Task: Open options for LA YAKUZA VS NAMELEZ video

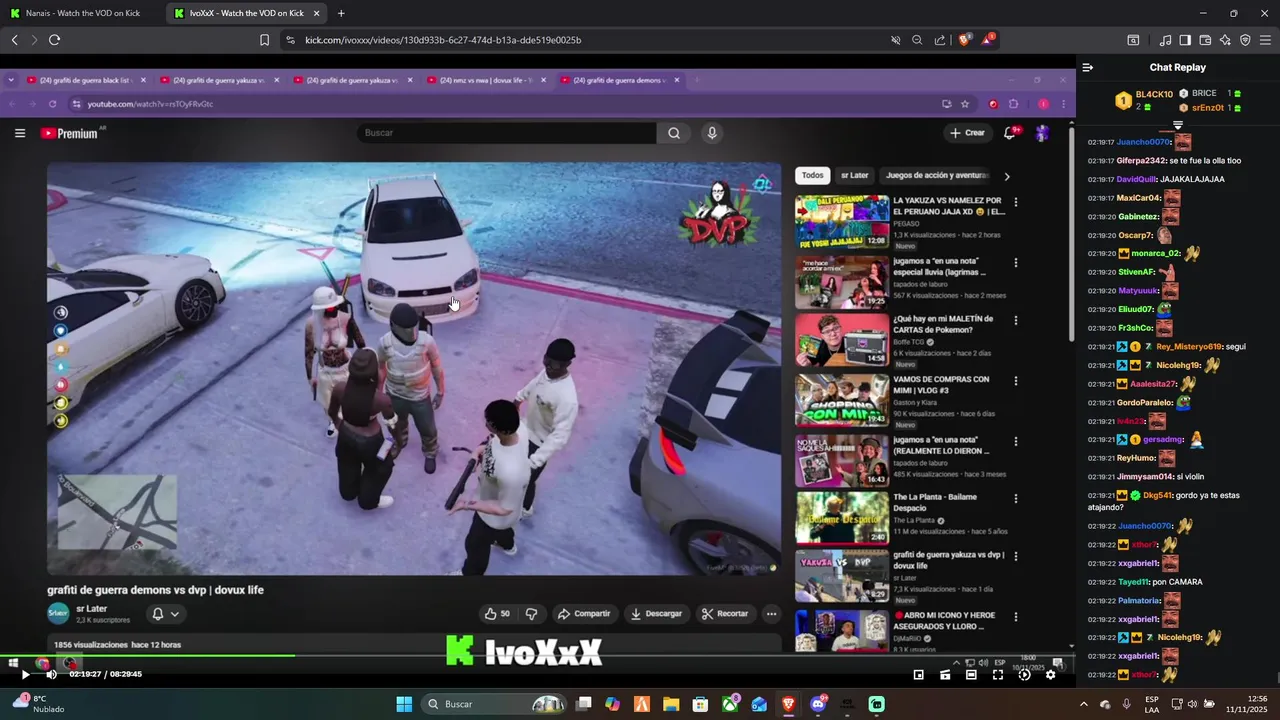Action: click(1016, 202)
